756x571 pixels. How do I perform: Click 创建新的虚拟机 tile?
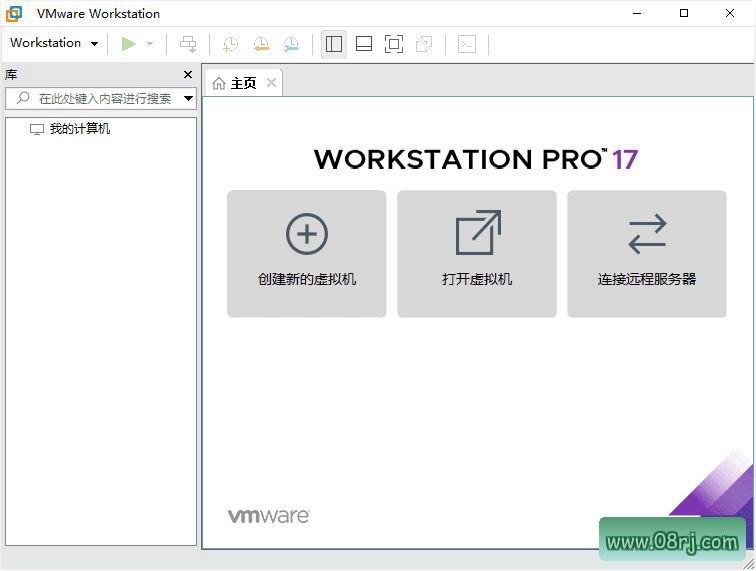[x=307, y=254]
